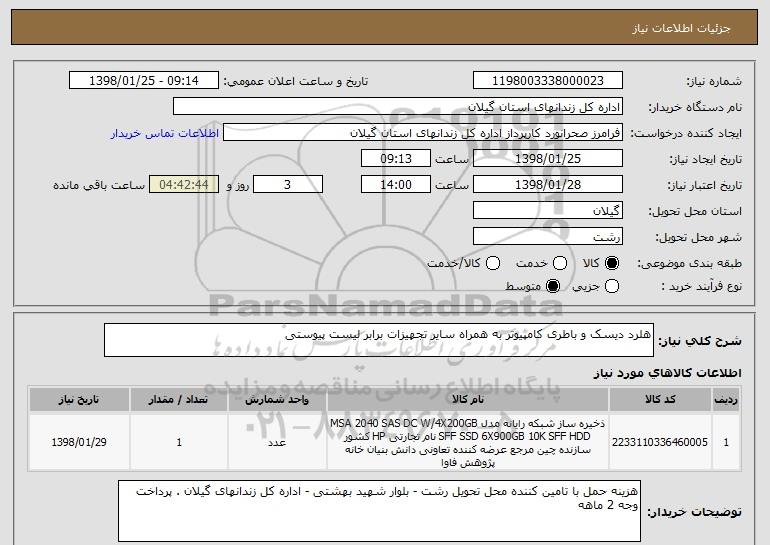Screen dimensions: 770x545
Task: Choose the متوسط purchase process option
Action: tap(553, 286)
